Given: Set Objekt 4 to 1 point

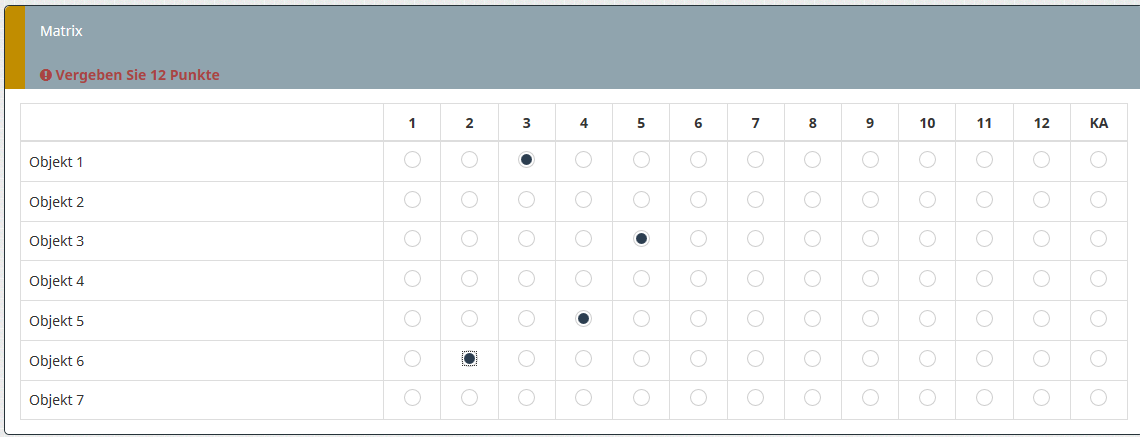Looking at the screenshot, I should click(412, 278).
